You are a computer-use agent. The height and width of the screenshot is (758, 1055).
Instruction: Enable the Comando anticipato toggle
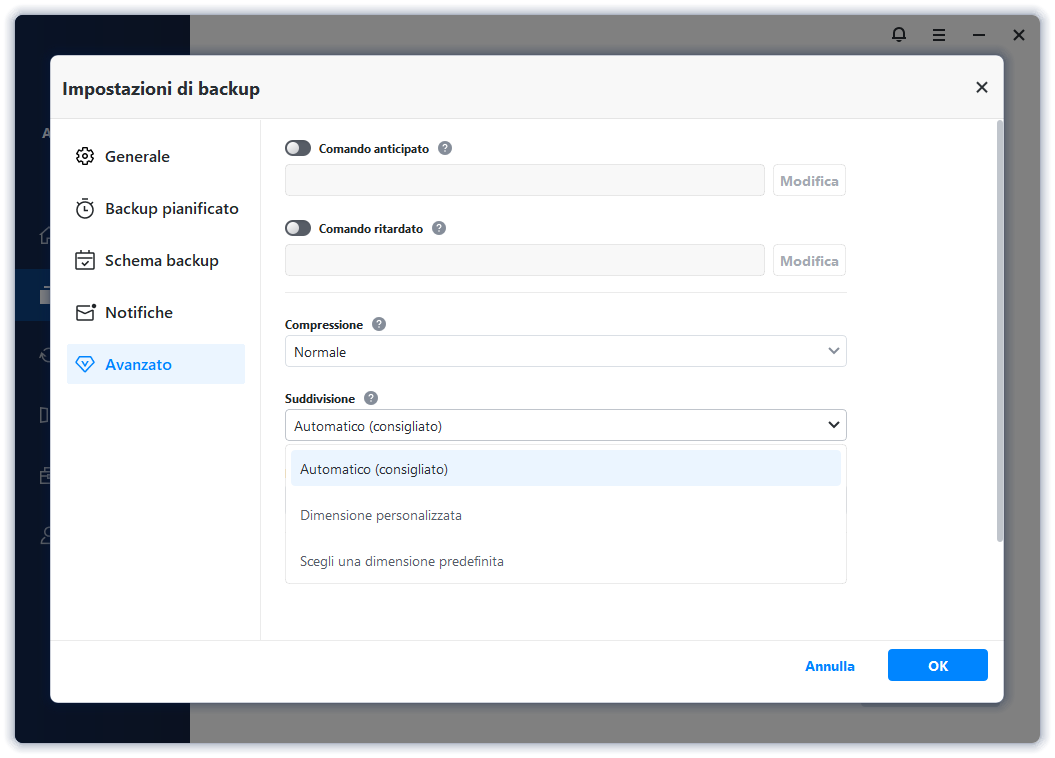point(298,148)
